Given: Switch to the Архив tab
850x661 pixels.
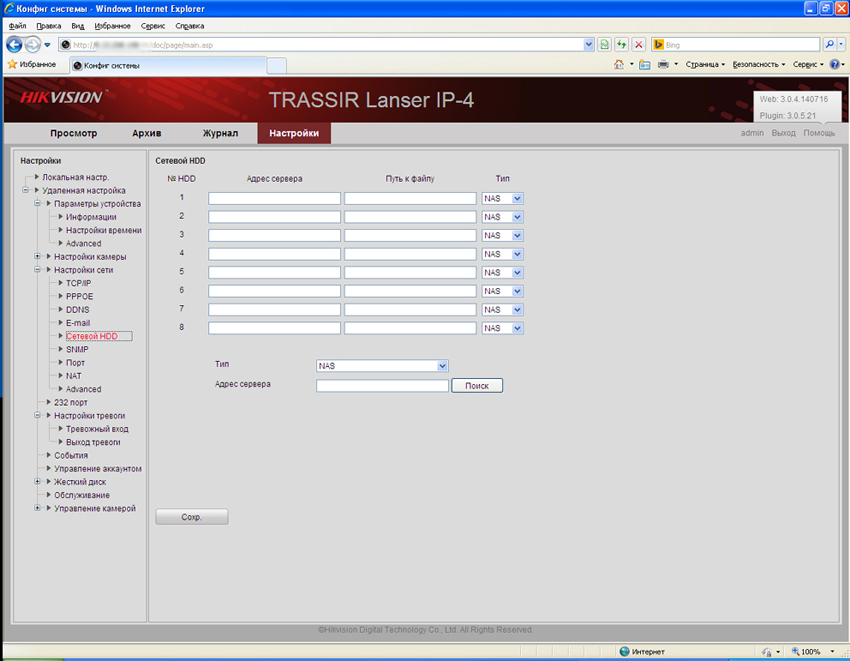Looking at the screenshot, I should [146, 133].
